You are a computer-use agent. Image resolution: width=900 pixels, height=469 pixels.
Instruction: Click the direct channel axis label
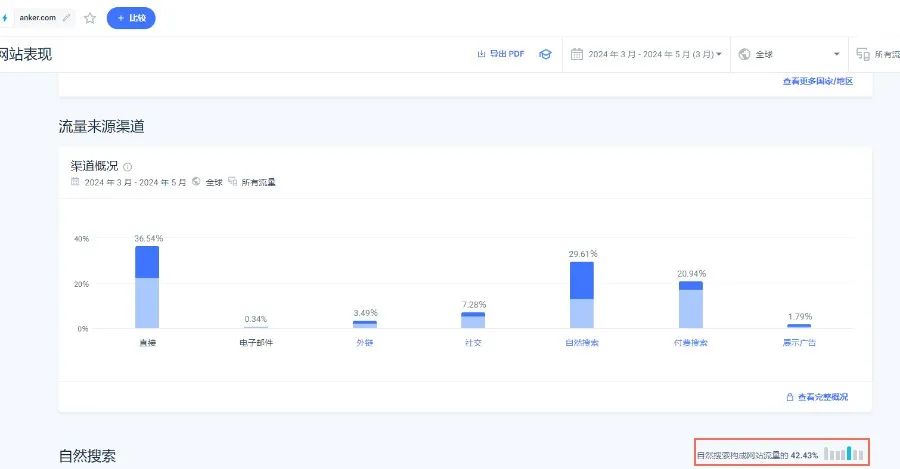click(x=148, y=343)
